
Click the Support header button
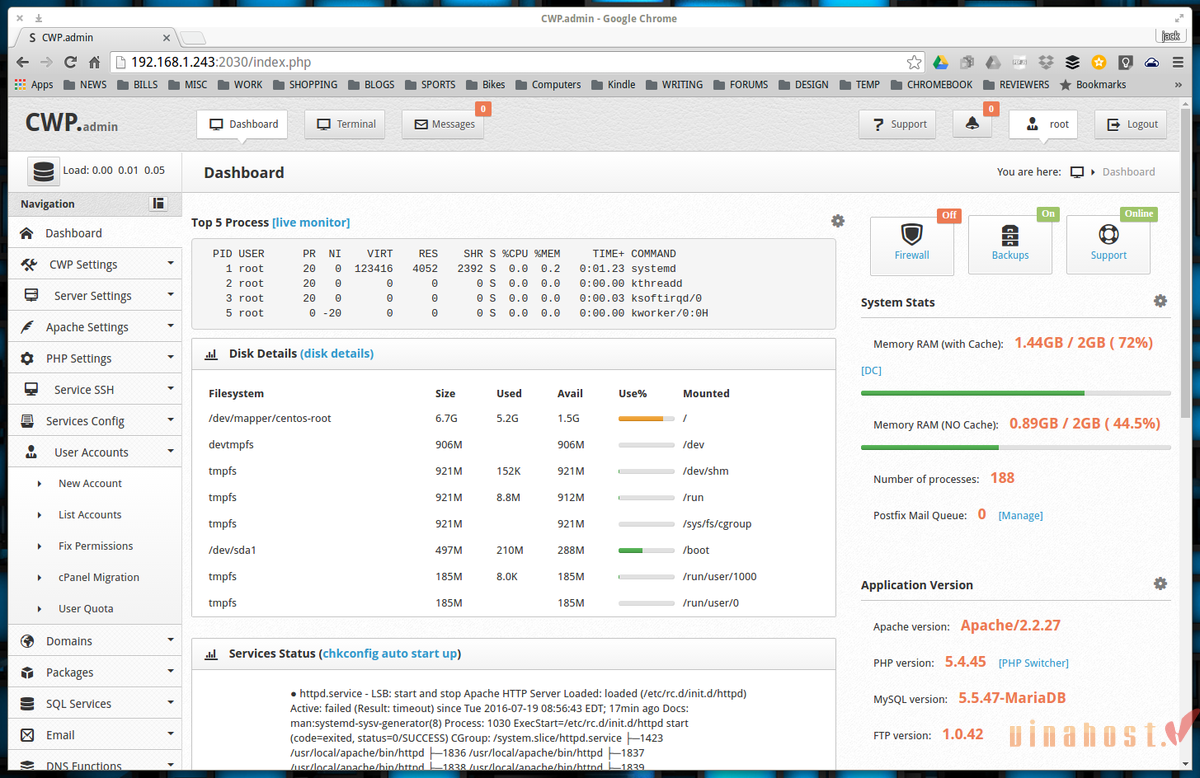click(x=898, y=125)
